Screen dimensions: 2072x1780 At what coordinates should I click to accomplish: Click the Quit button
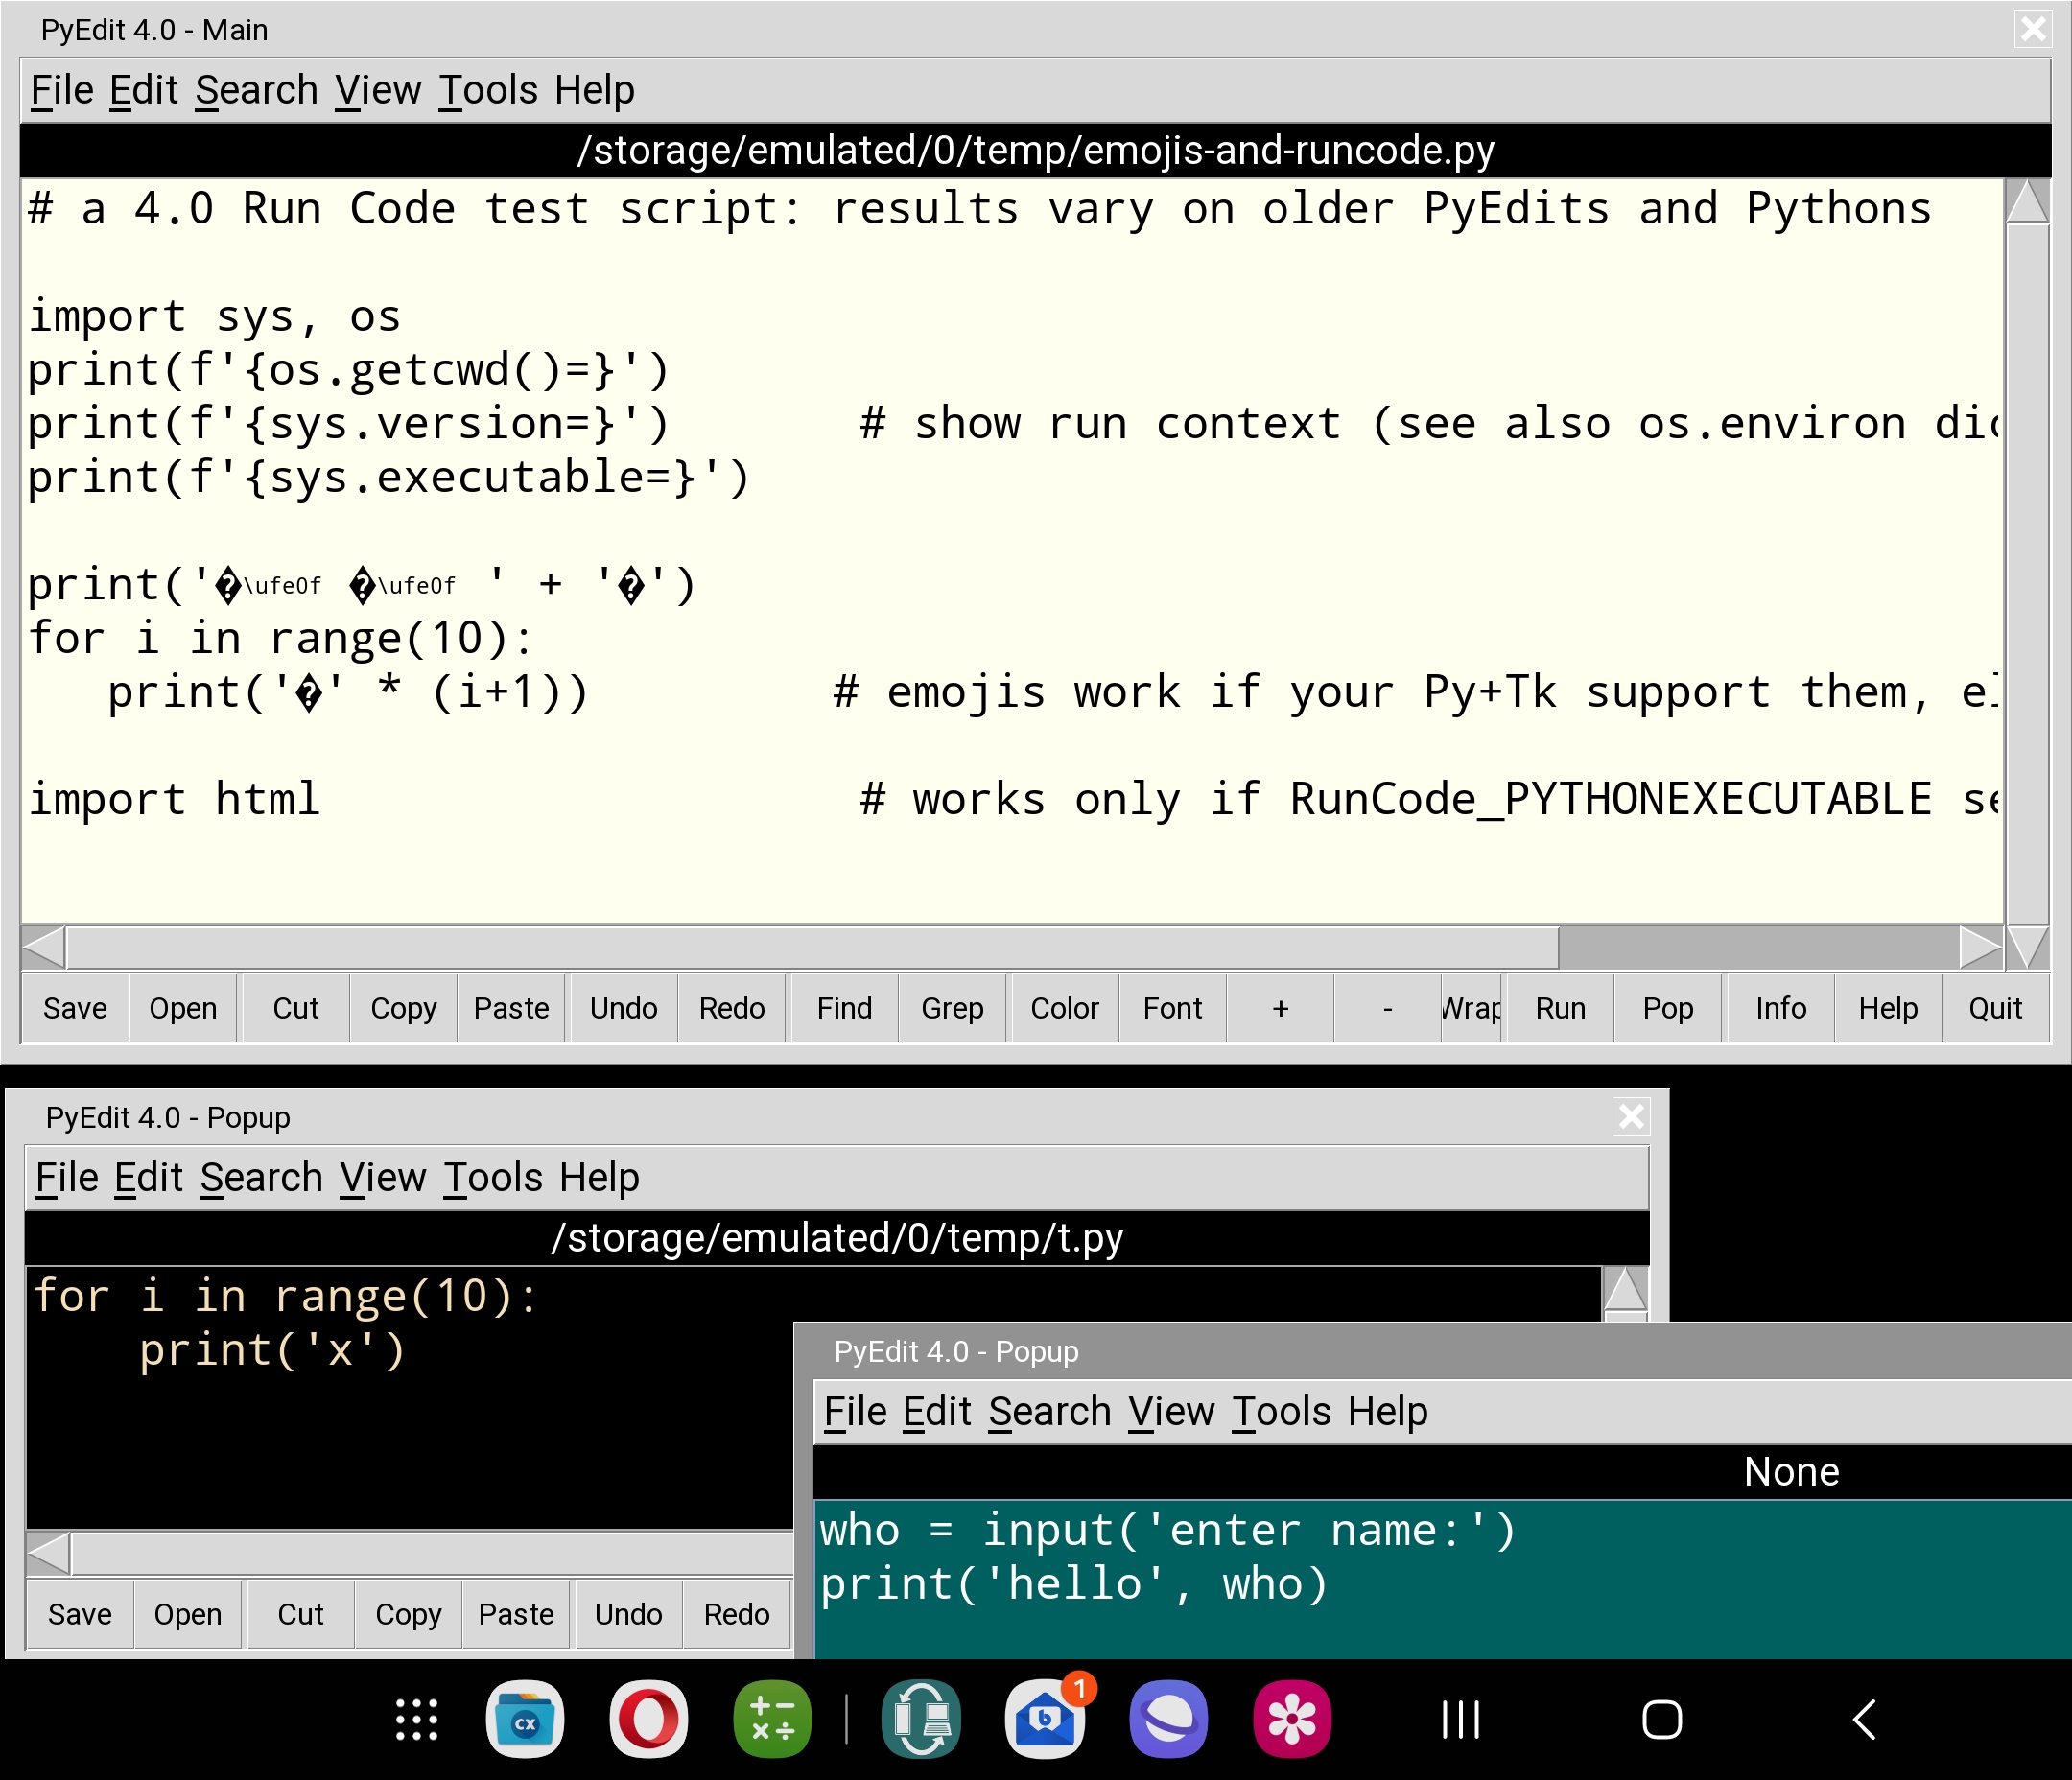coord(1996,1008)
